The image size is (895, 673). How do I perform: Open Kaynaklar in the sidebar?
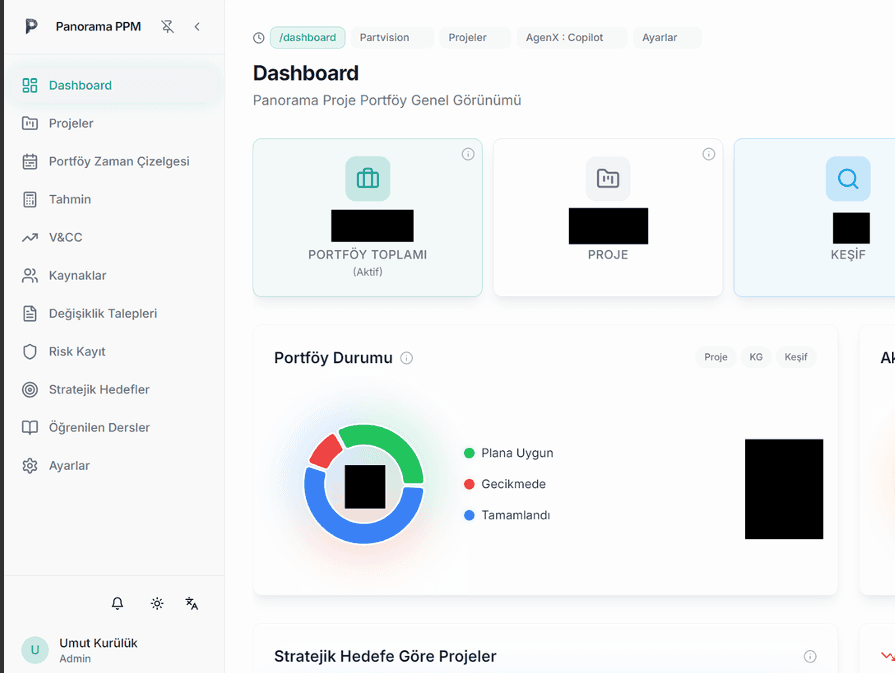tap(115, 275)
